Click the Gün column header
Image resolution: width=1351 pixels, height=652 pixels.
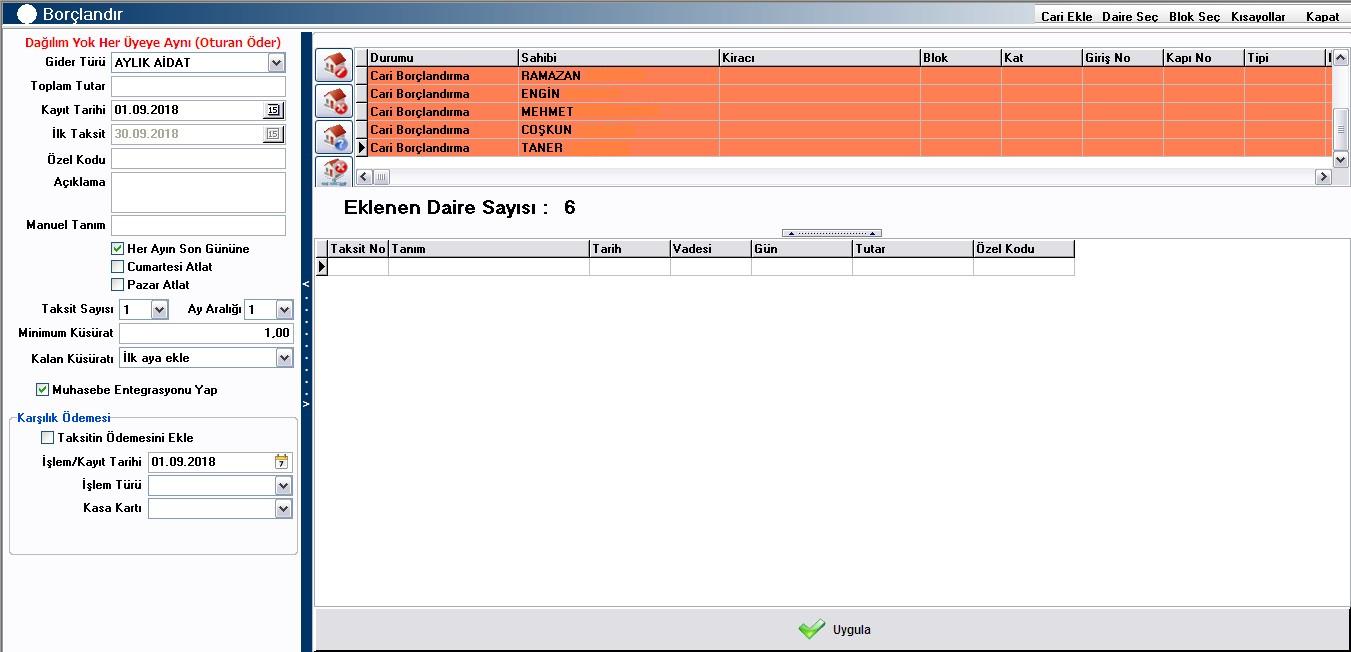pos(802,249)
